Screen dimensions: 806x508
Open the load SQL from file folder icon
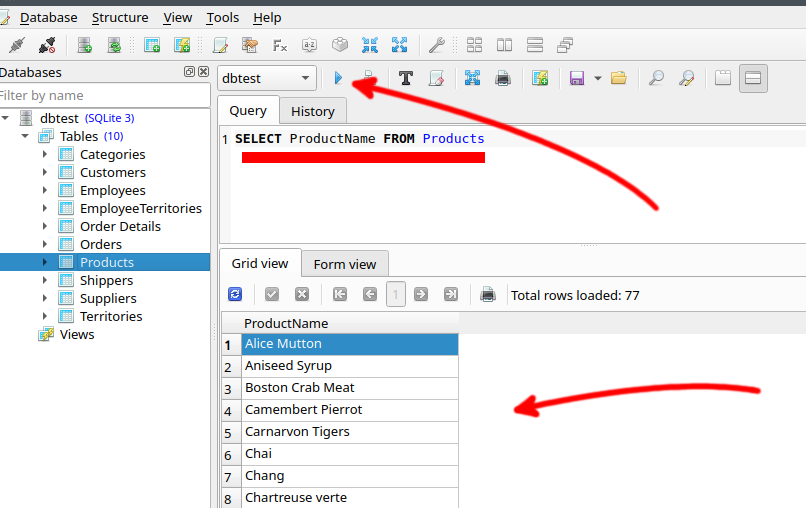tap(618, 78)
